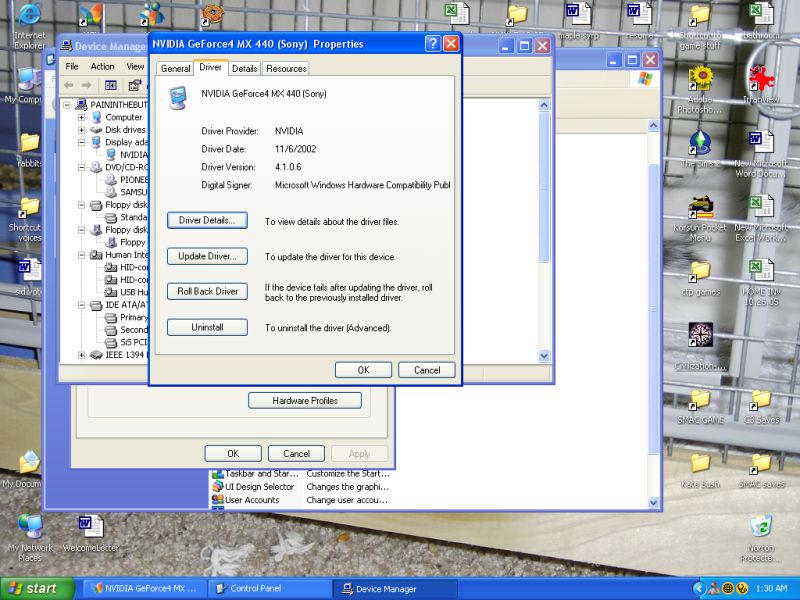
Task: Open the Shortcut voices folder icon
Action: click(29, 219)
